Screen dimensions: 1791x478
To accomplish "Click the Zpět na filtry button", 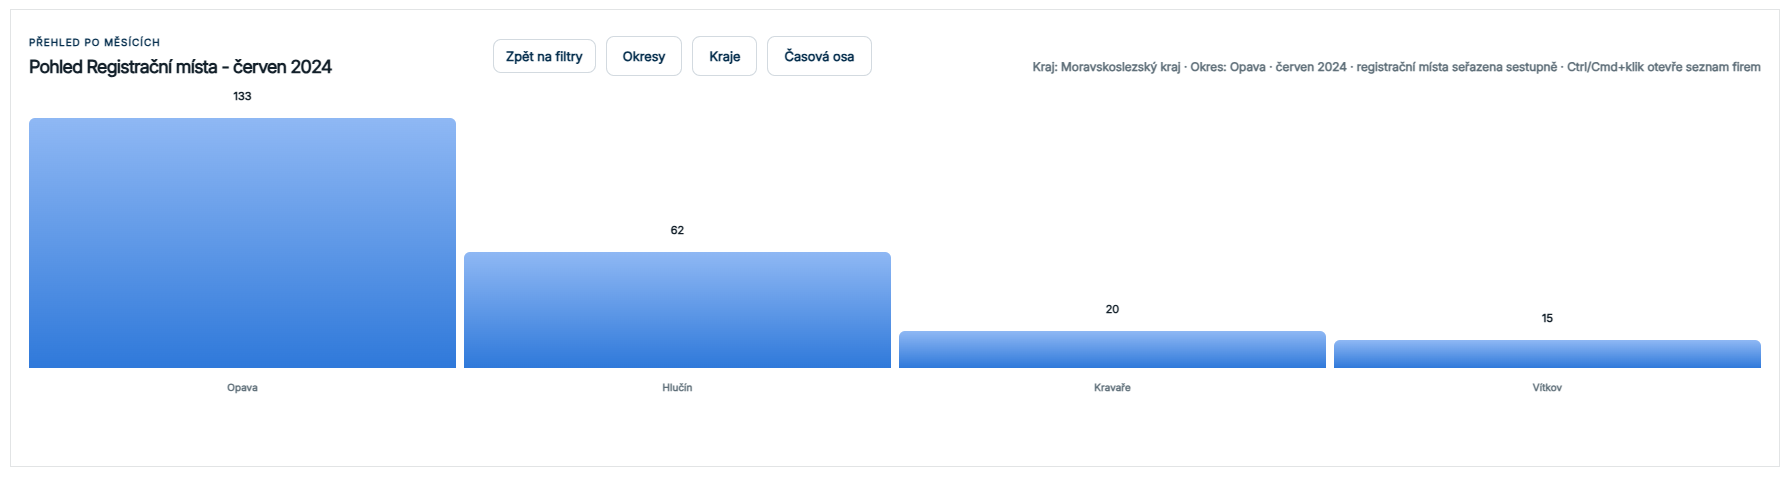I will [x=544, y=56].
